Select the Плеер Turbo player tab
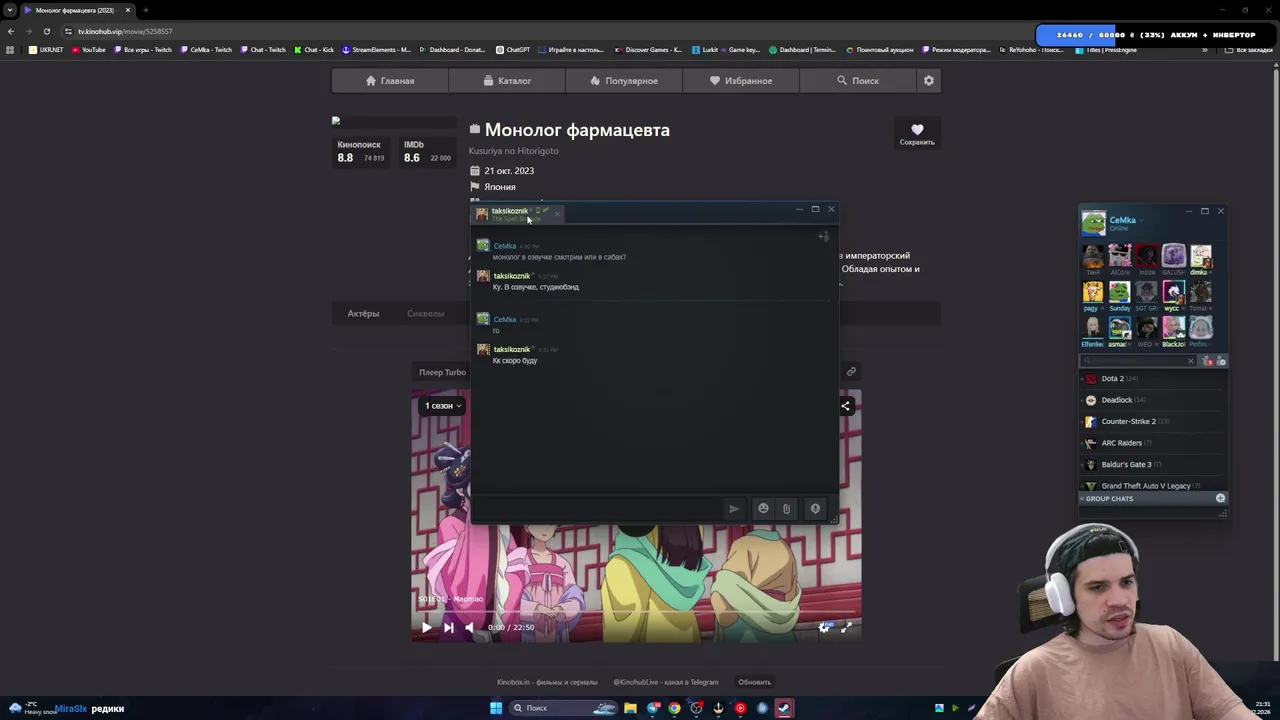The image size is (1280, 720). (x=442, y=372)
